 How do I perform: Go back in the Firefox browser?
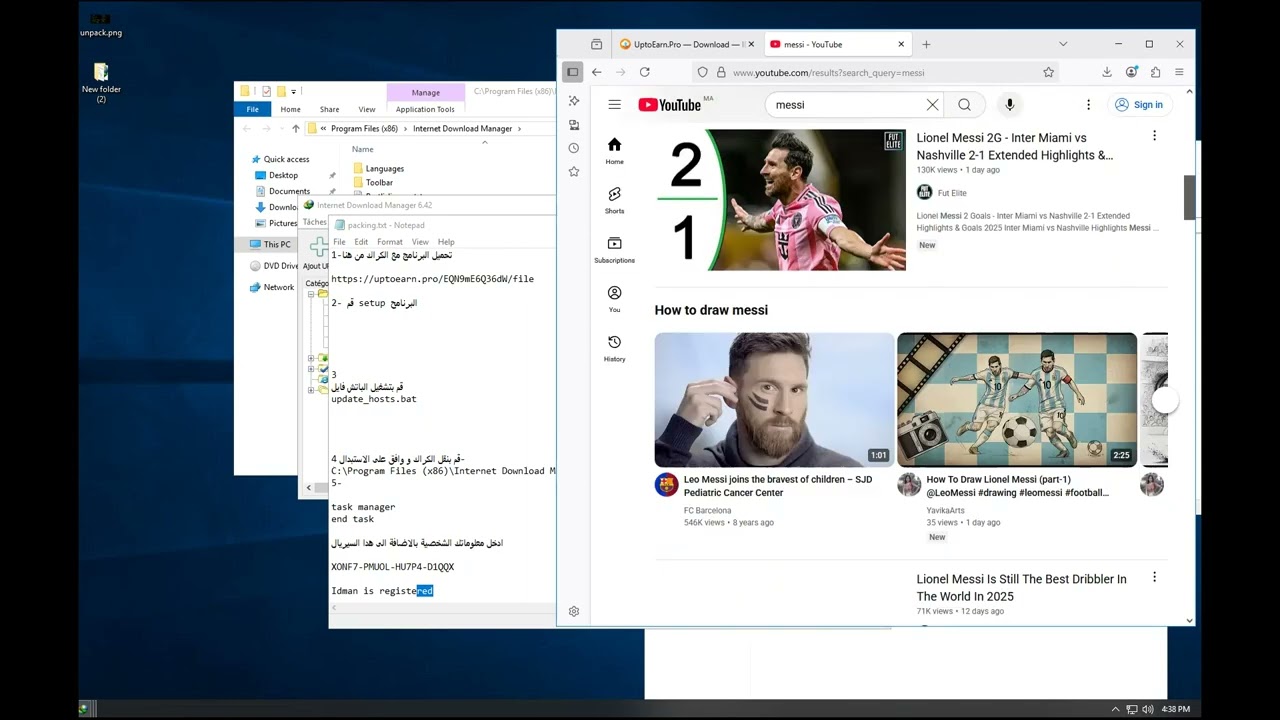(x=597, y=72)
